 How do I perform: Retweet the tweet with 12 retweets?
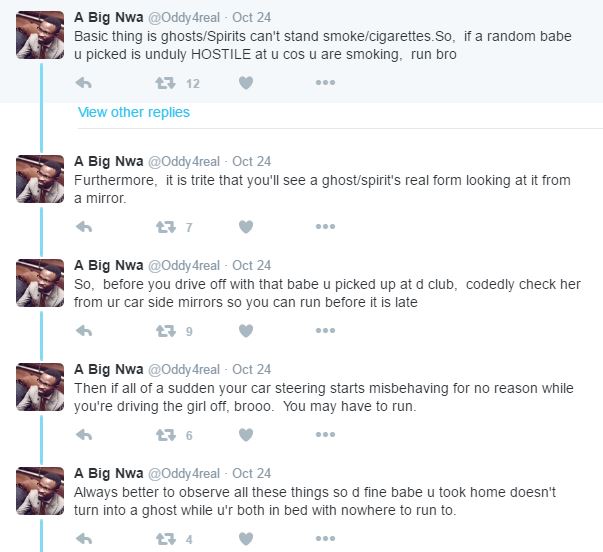point(166,83)
